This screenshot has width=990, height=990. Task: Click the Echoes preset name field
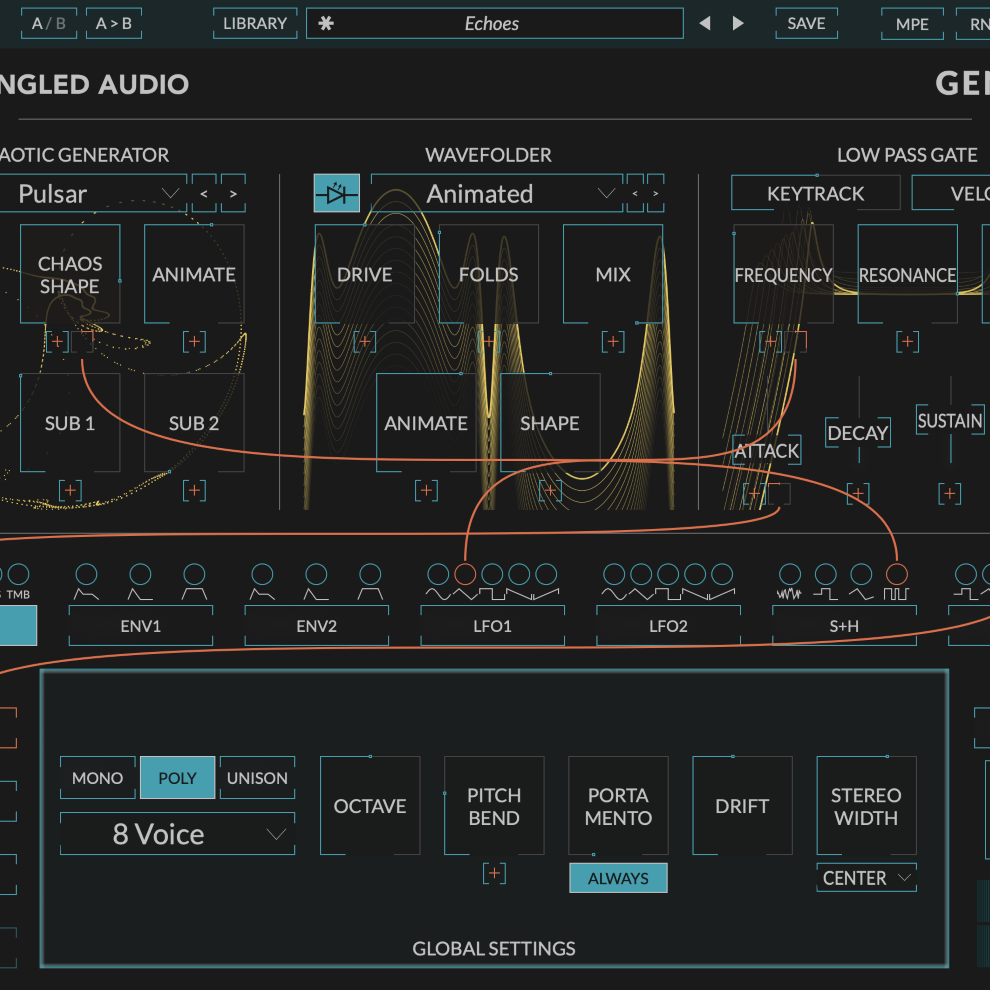click(x=494, y=23)
